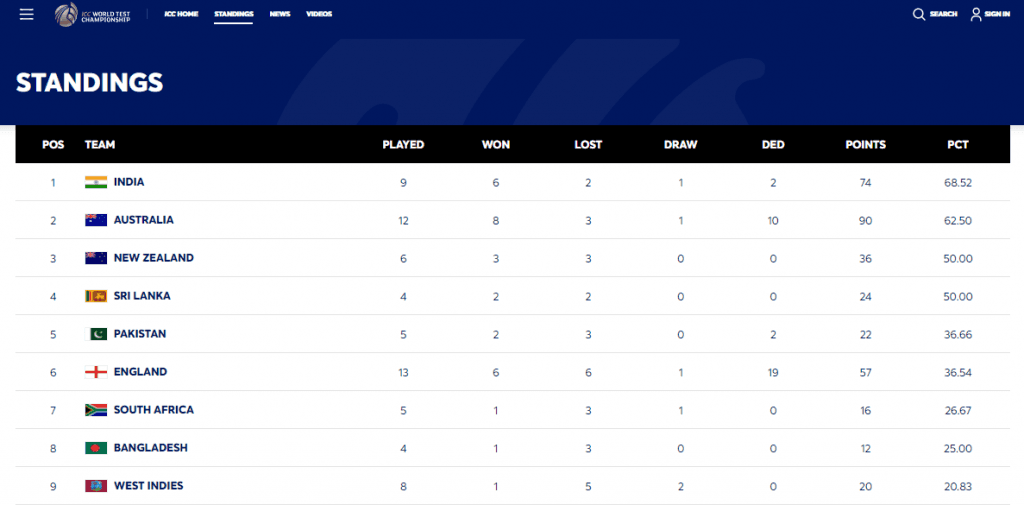Click the West Indies team name
The height and width of the screenshot is (505, 1024).
(x=148, y=486)
